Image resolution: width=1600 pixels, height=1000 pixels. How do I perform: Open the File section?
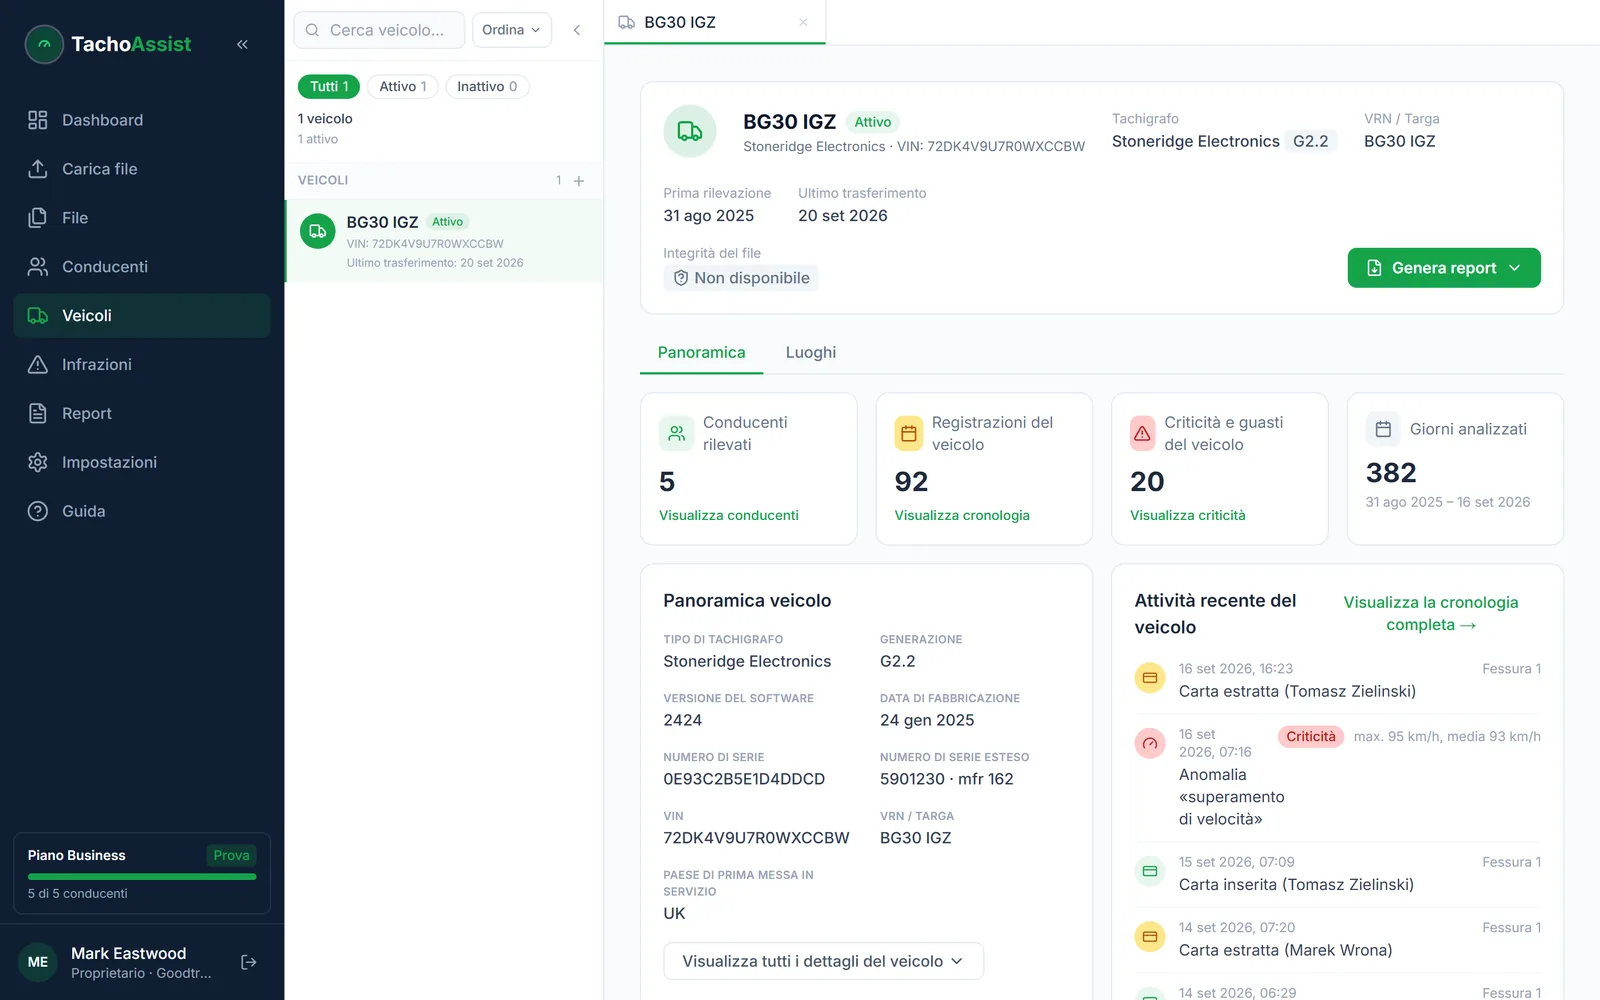coord(142,218)
